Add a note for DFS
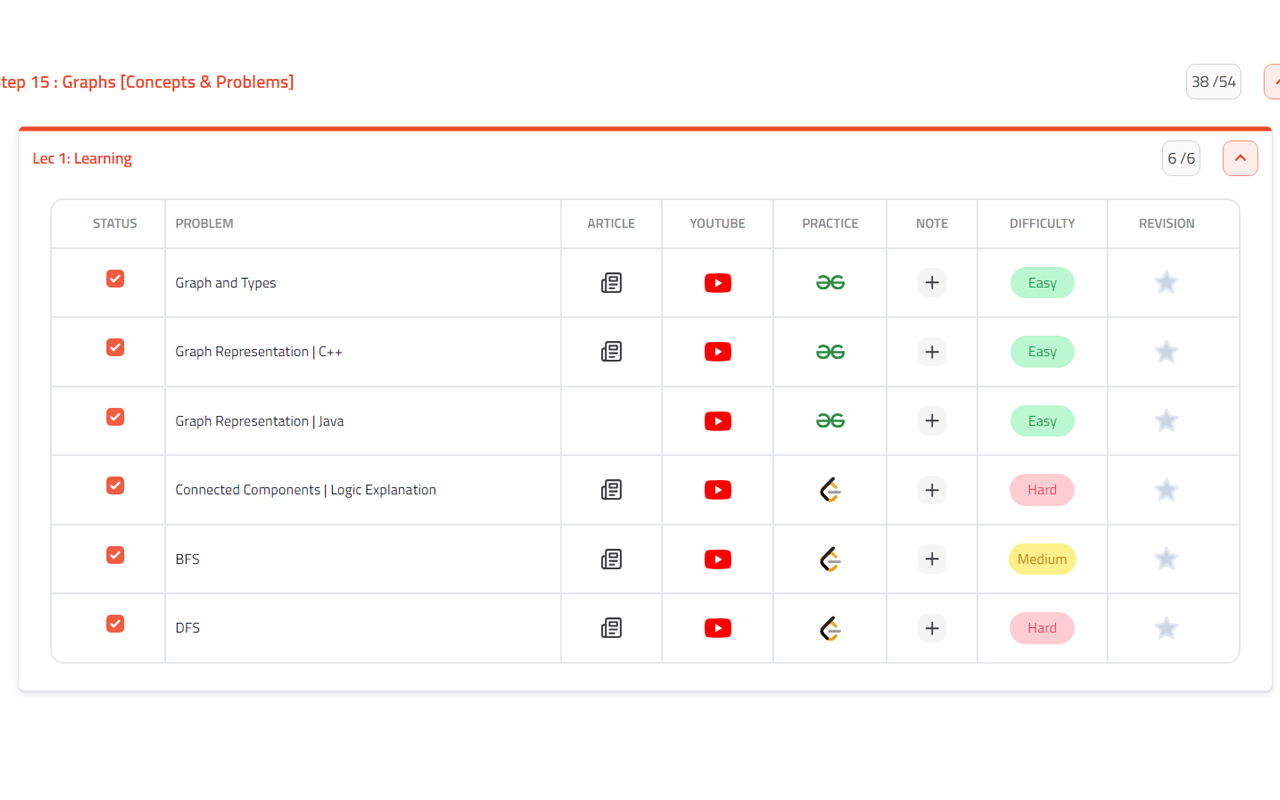This screenshot has height=800, width=1280. [x=932, y=628]
